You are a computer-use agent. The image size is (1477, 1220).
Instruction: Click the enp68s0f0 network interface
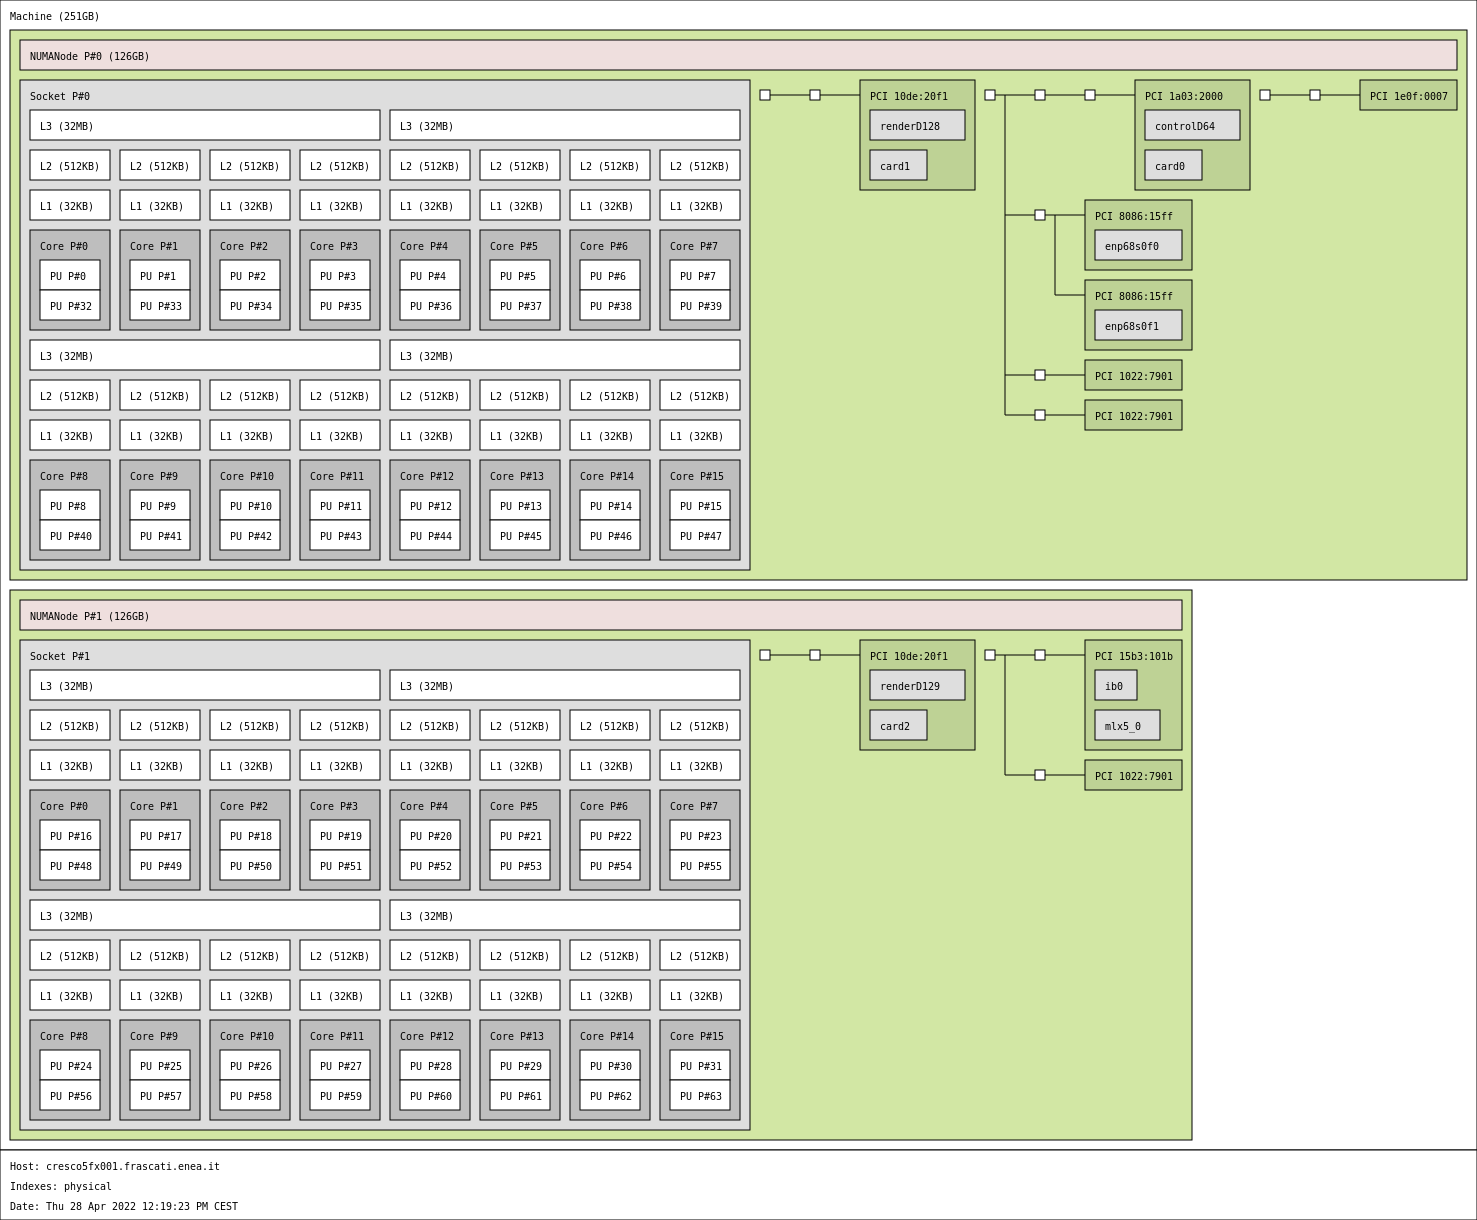(1138, 245)
